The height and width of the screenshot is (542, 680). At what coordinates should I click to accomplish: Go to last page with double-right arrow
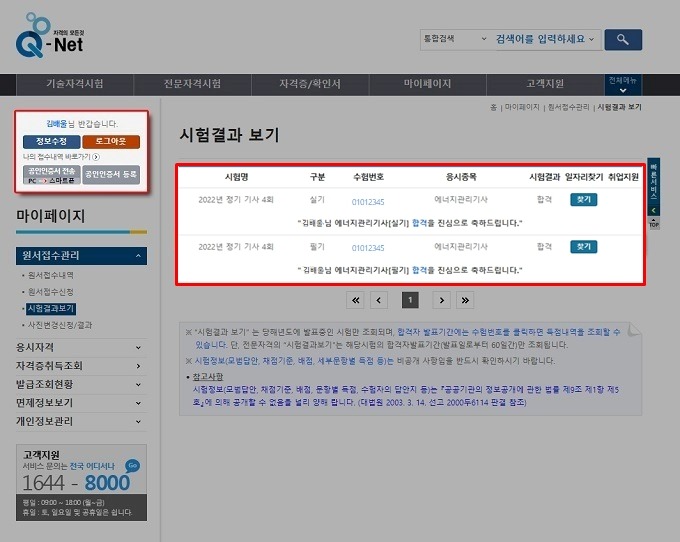pos(465,300)
